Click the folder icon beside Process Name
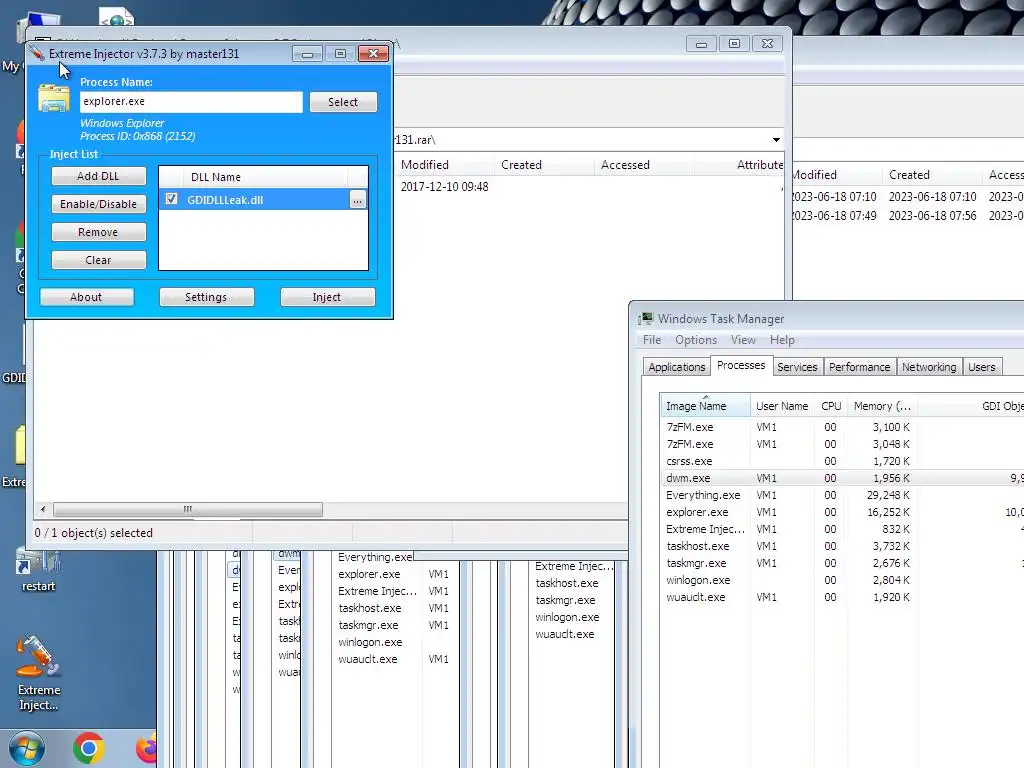Screen dimensions: 1024x768 (54, 99)
